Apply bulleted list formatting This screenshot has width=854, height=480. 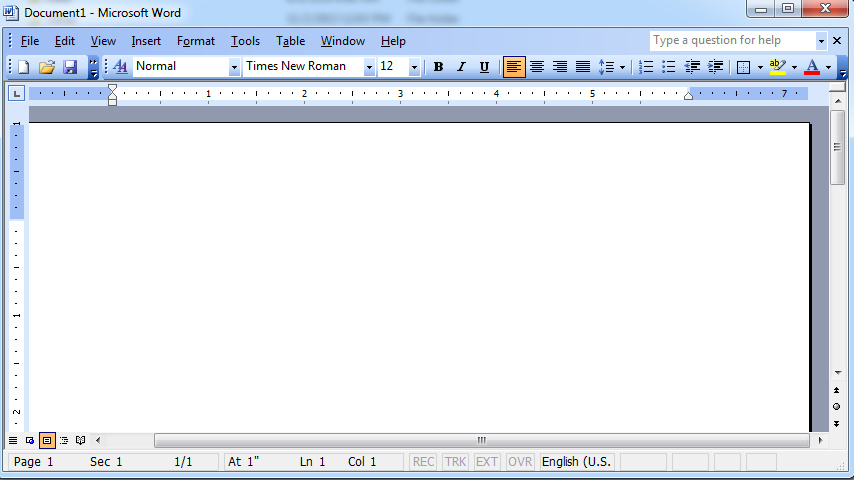coord(669,67)
